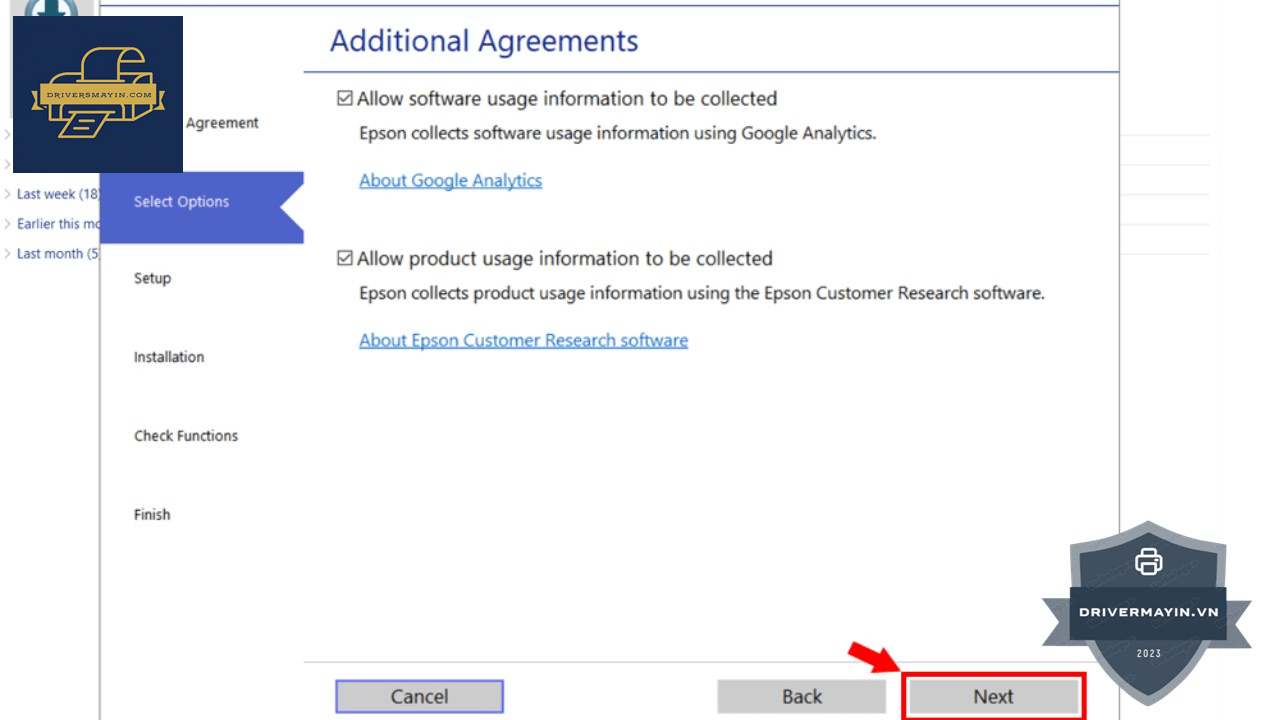
Task: Go Back to the previous step
Action: click(x=802, y=697)
